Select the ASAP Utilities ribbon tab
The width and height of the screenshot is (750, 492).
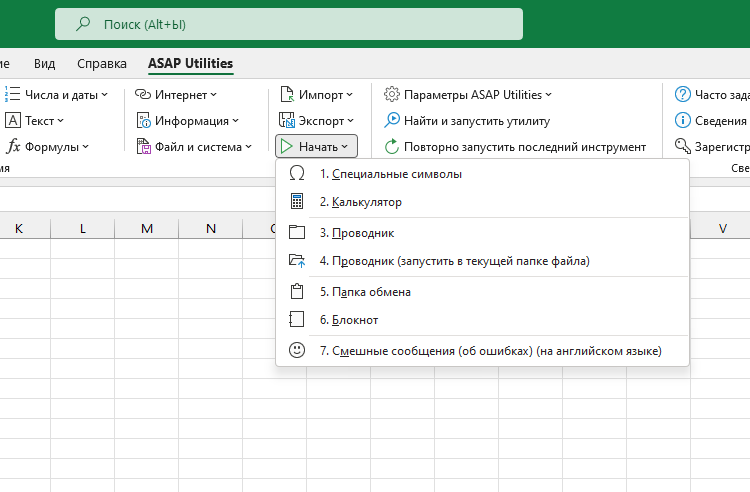[x=190, y=64]
